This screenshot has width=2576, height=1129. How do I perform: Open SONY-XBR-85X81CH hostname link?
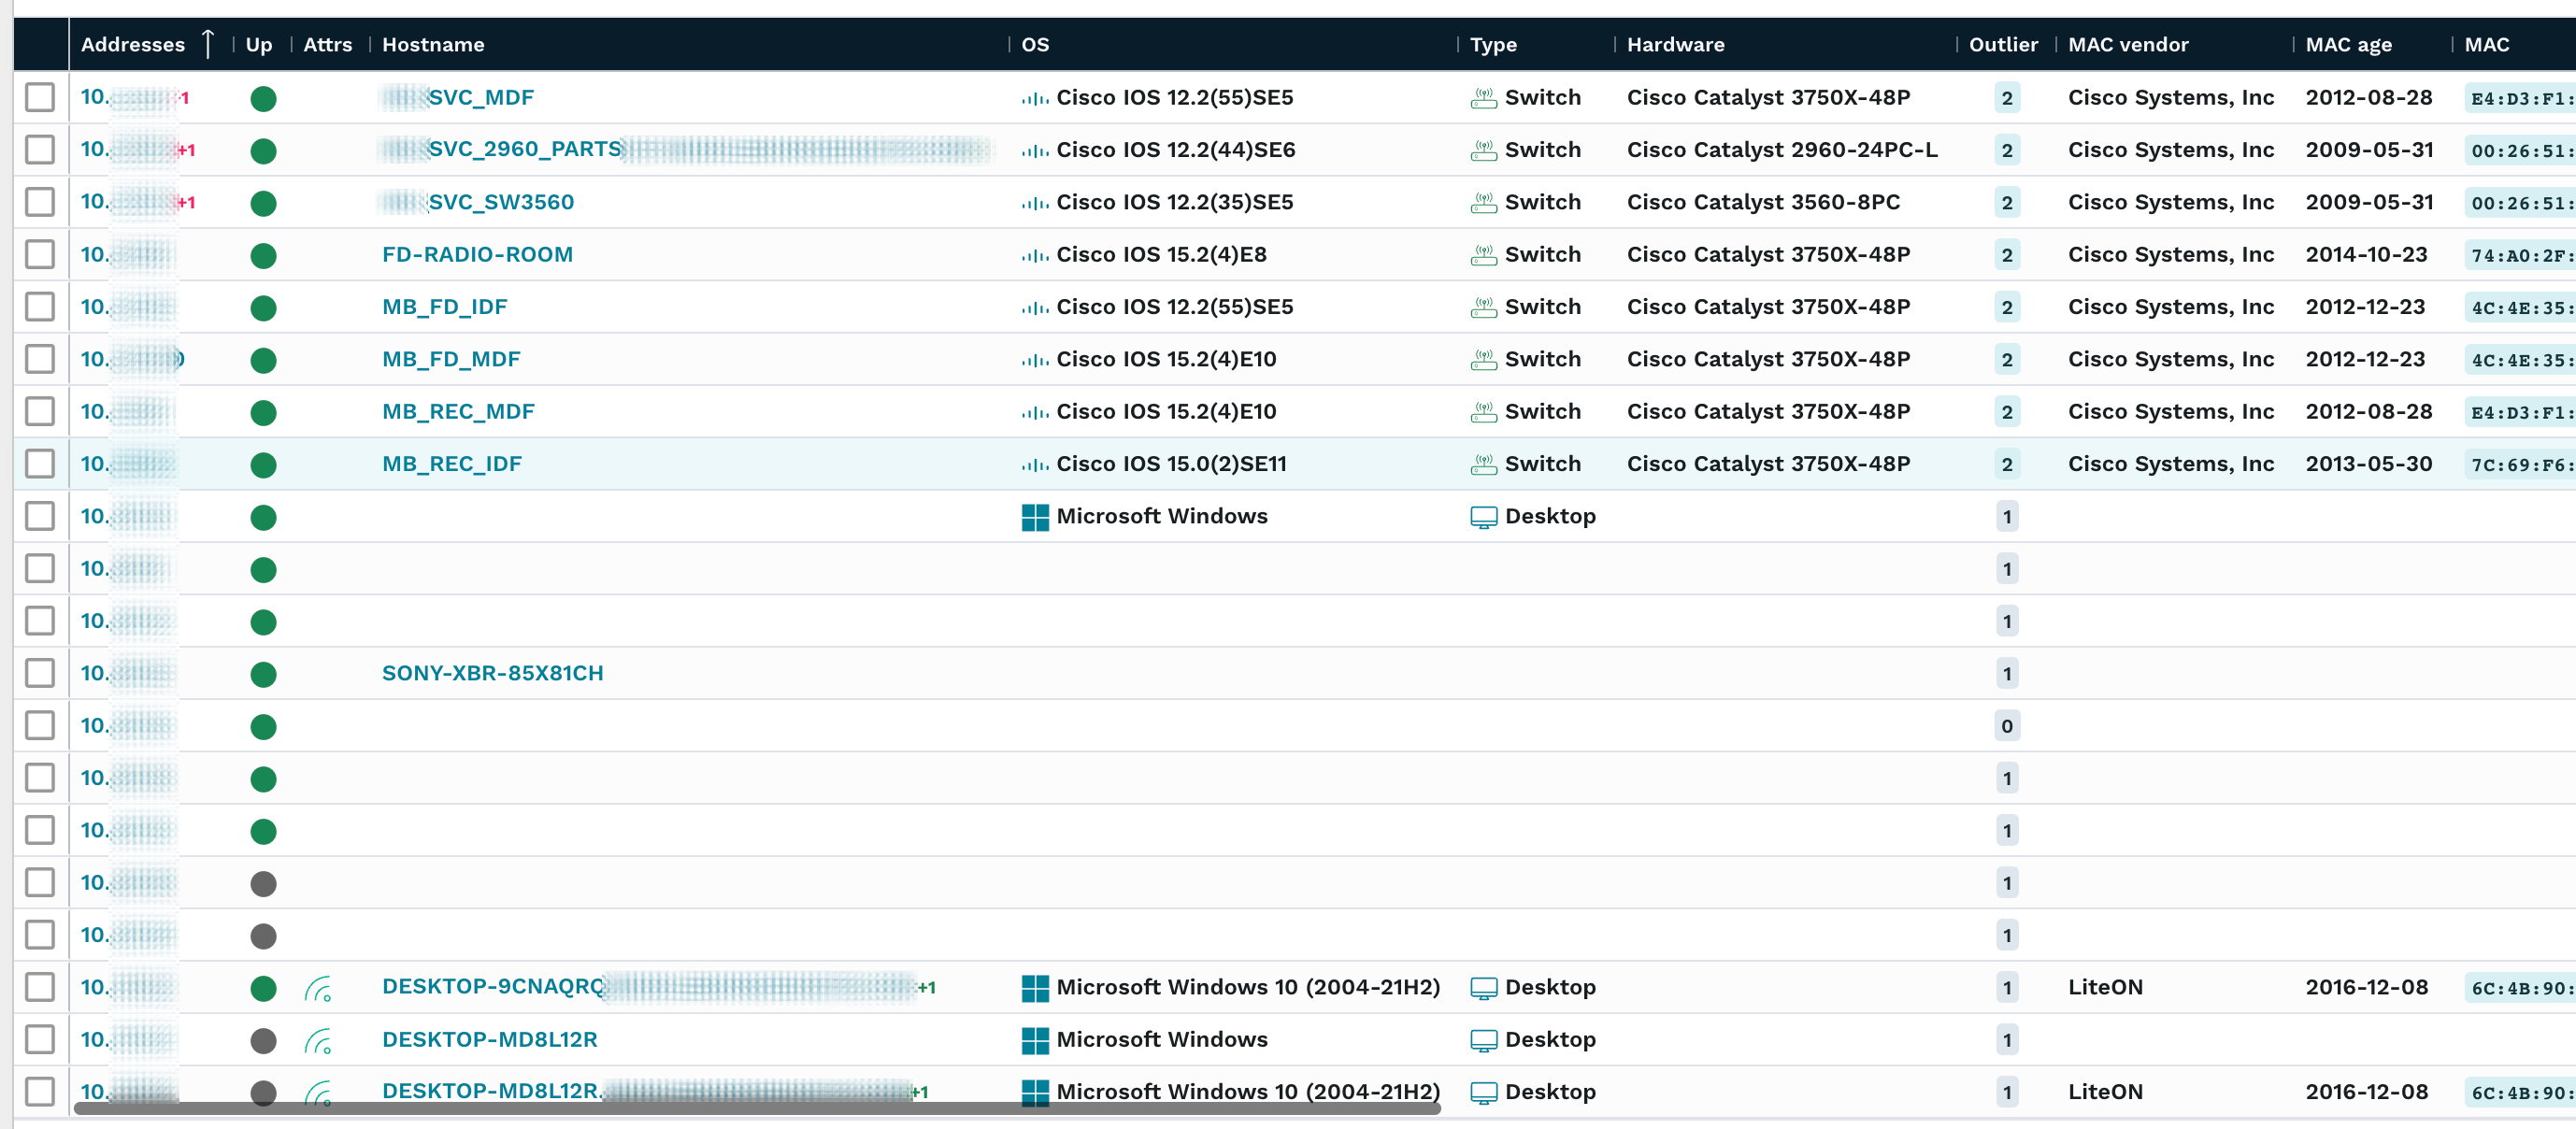tap(493, 674)
